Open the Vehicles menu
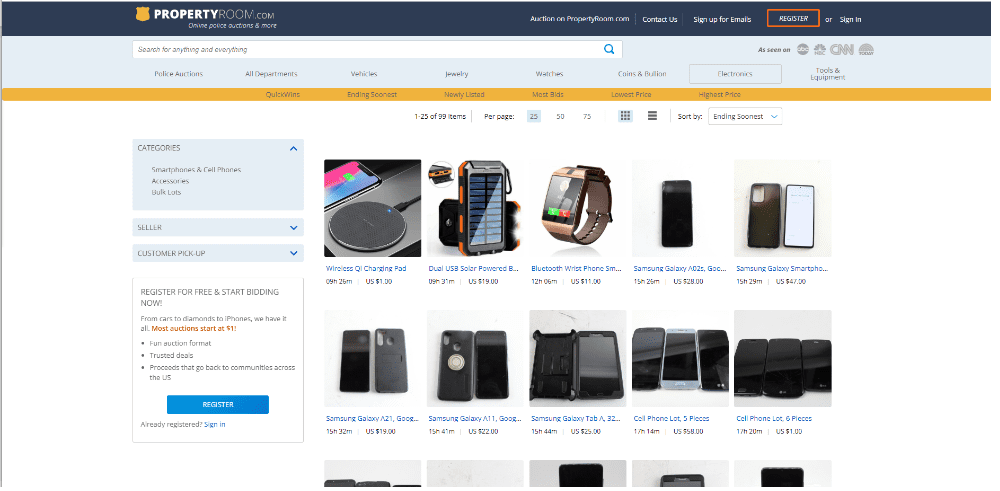The height and width of the screenshot is (491, 1000). (364, 74)
